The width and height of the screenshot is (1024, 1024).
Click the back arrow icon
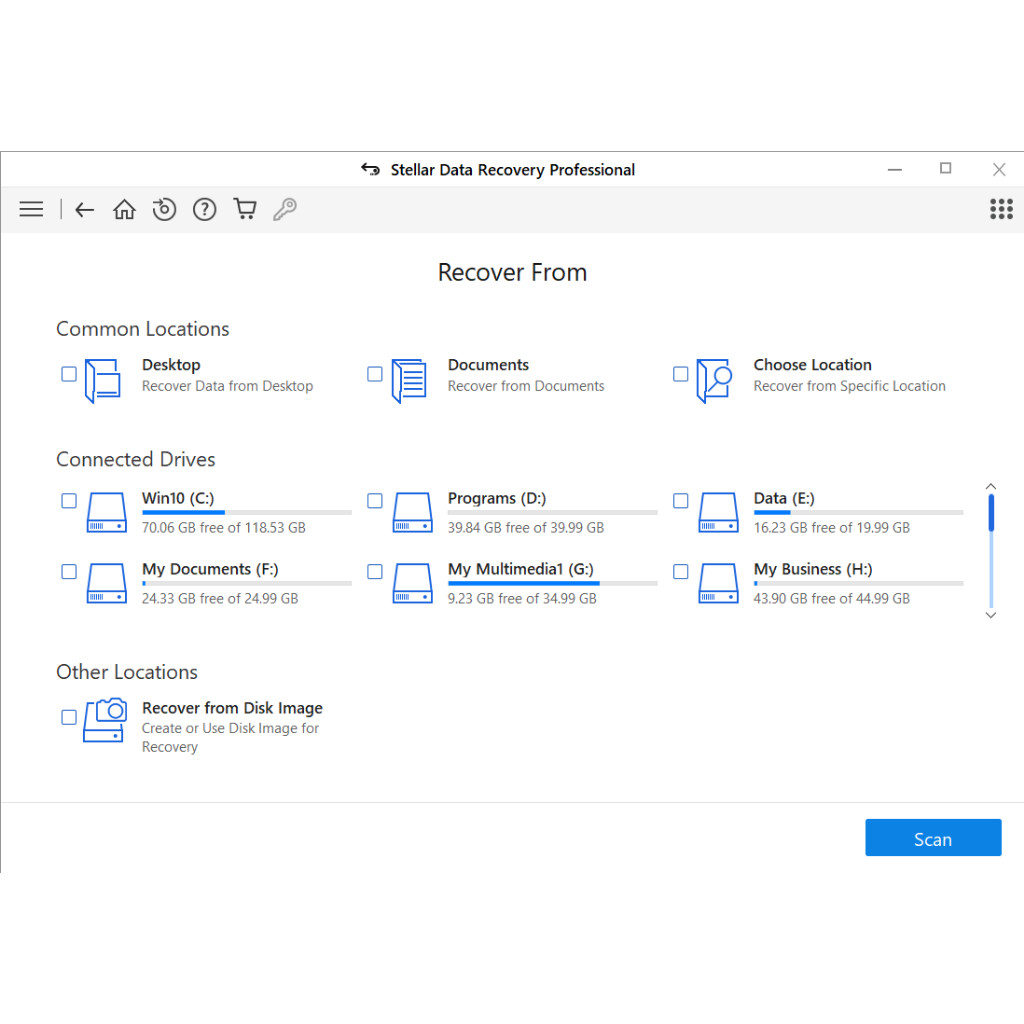coord(85,209)
